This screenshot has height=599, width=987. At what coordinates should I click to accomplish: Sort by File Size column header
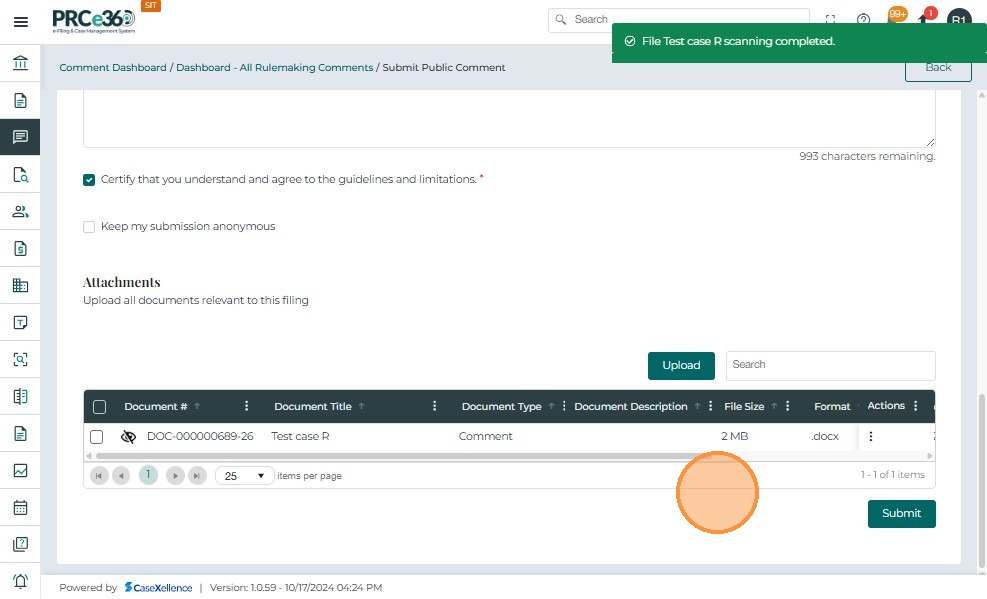pos(744,406)
